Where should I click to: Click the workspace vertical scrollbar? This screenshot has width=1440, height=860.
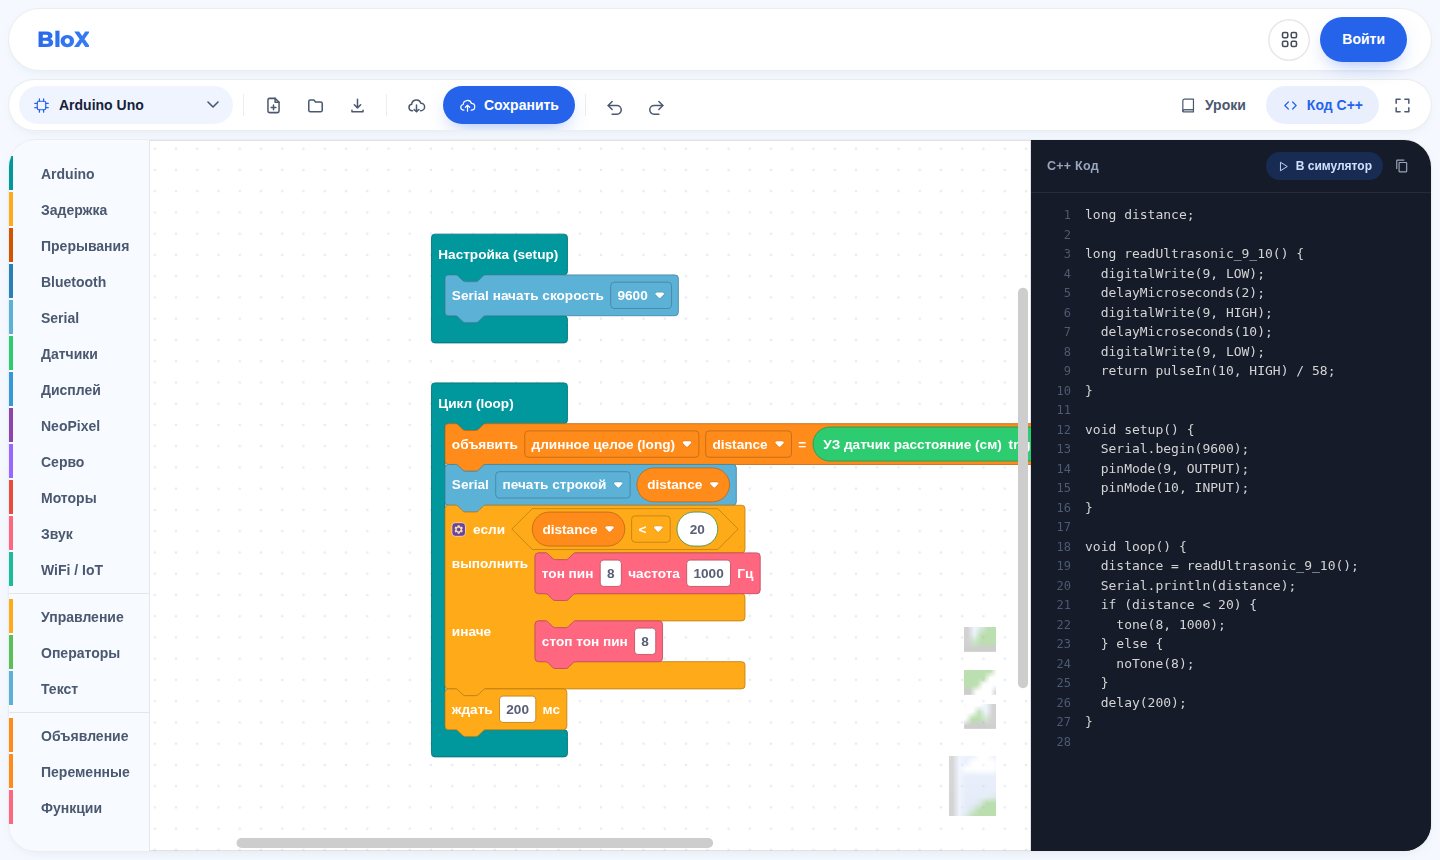coord(1022,488)
